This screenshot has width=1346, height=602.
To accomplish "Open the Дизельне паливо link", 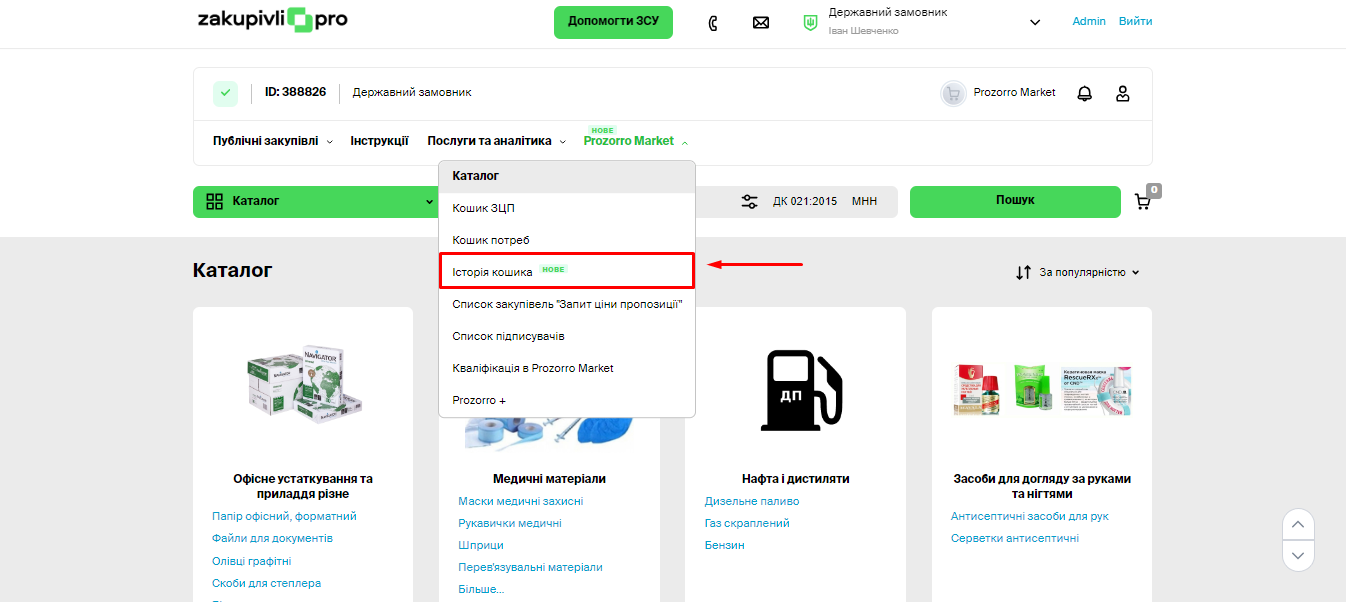I will click(x=752, y=501).
